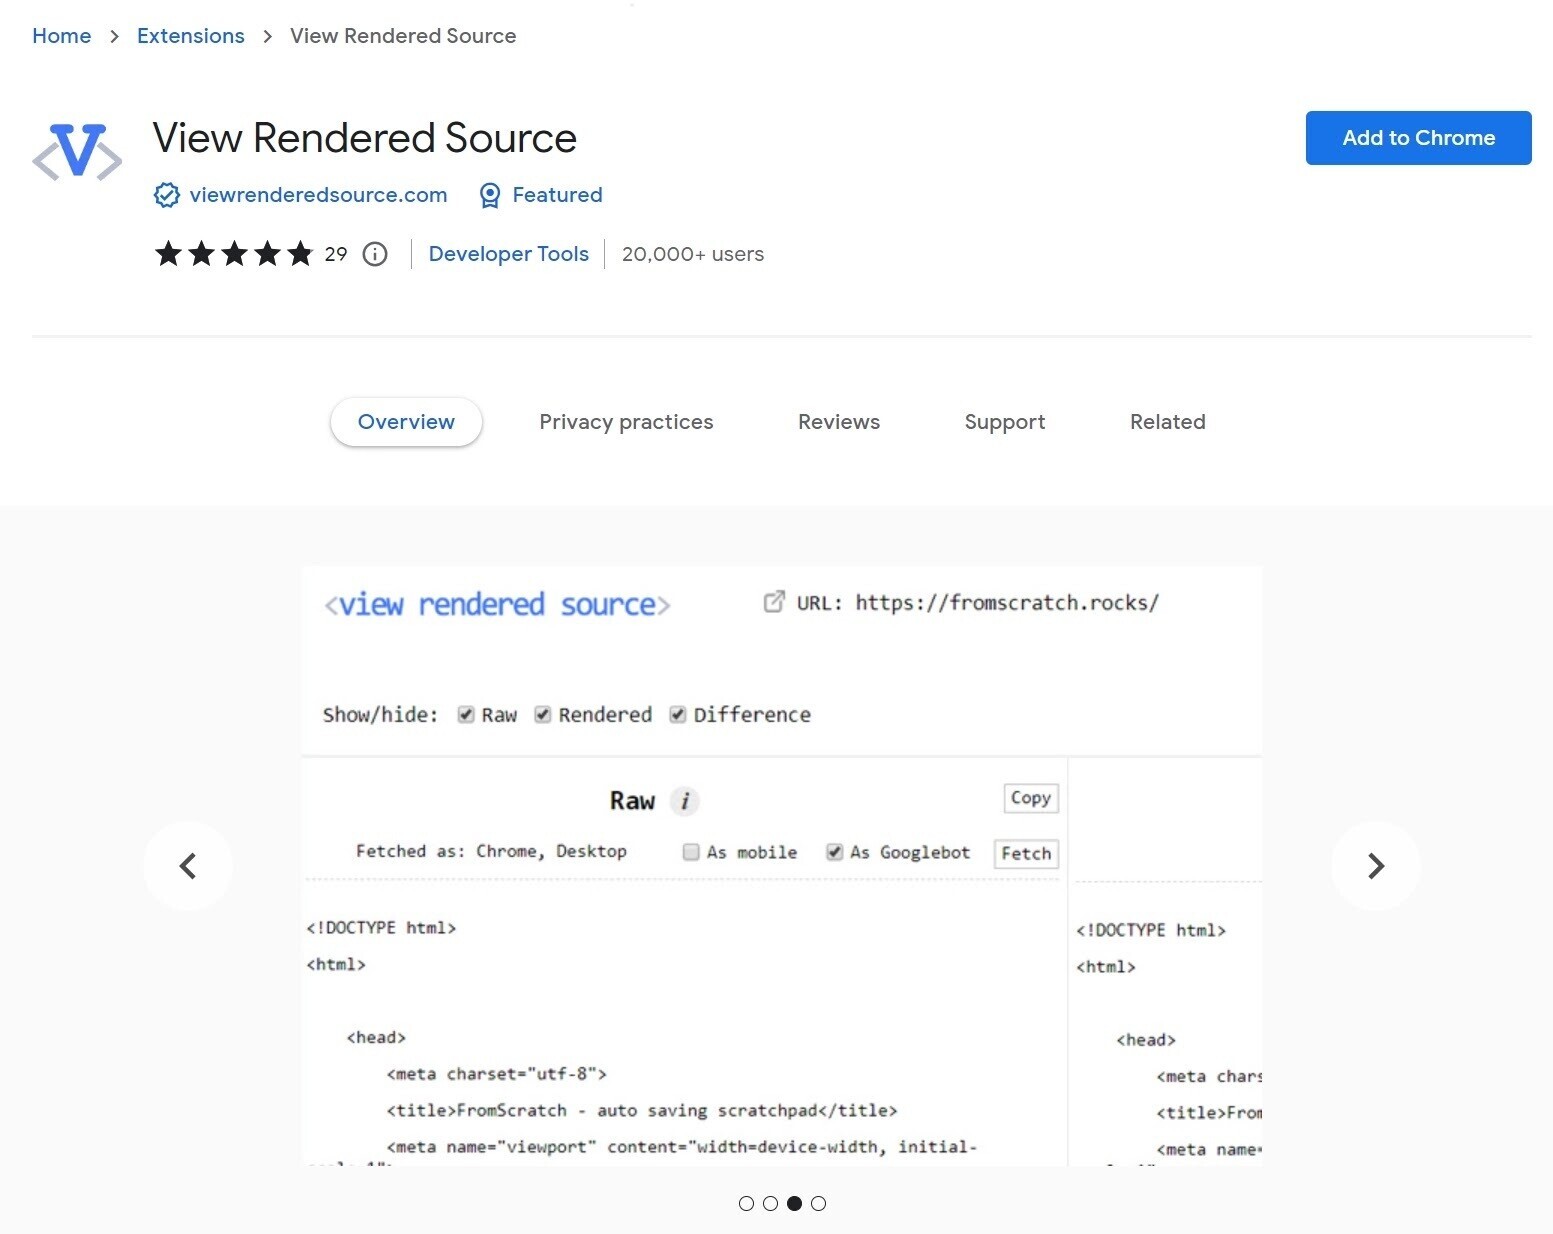Open the rating info icon next to 29
The width and height of the screenshot is (1553, 1234).
375,254
